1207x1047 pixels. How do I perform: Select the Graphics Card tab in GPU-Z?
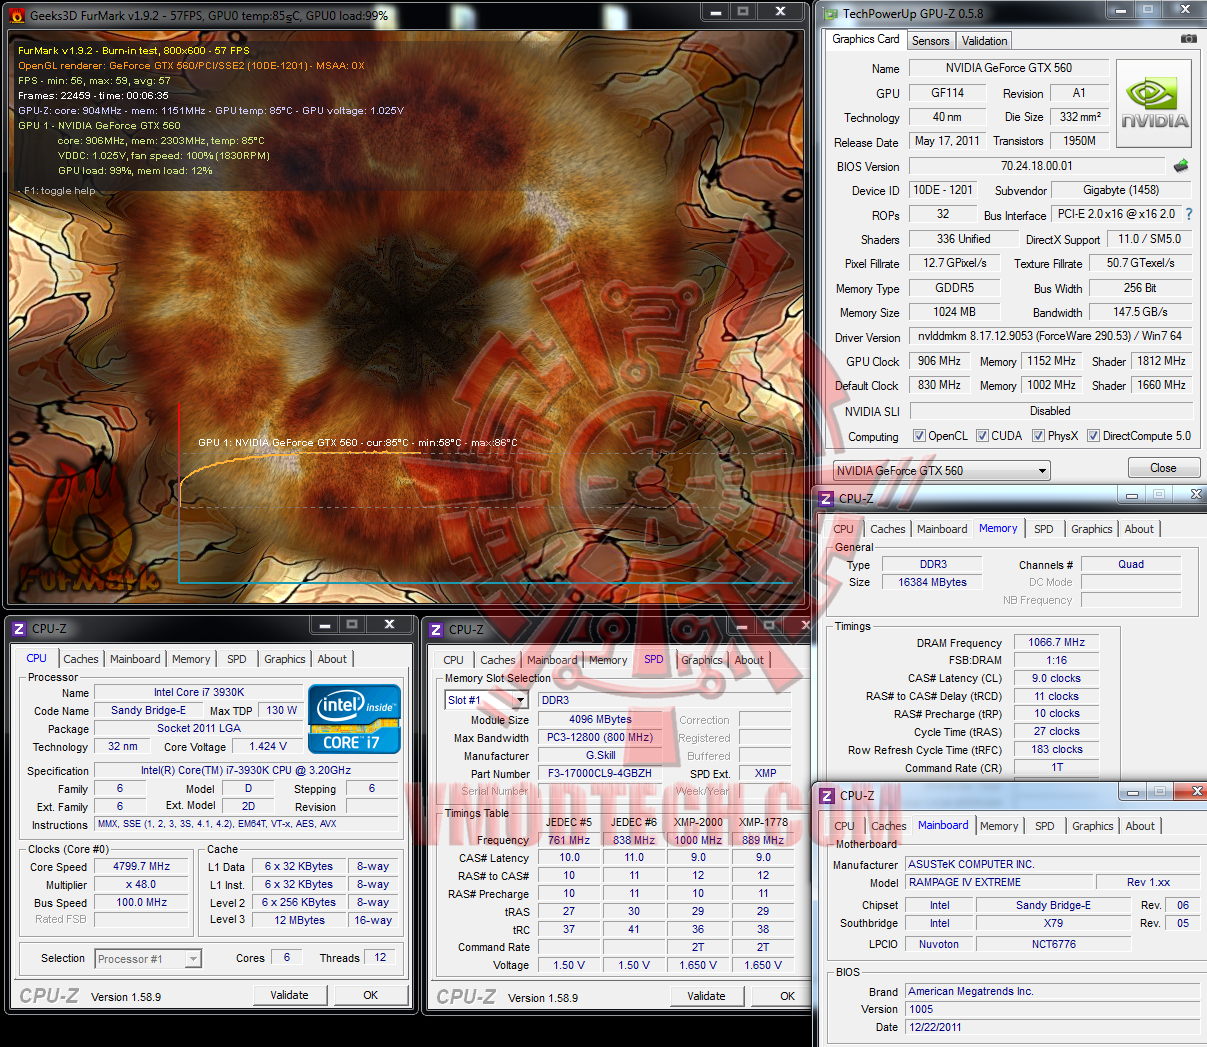coord(866,39)
